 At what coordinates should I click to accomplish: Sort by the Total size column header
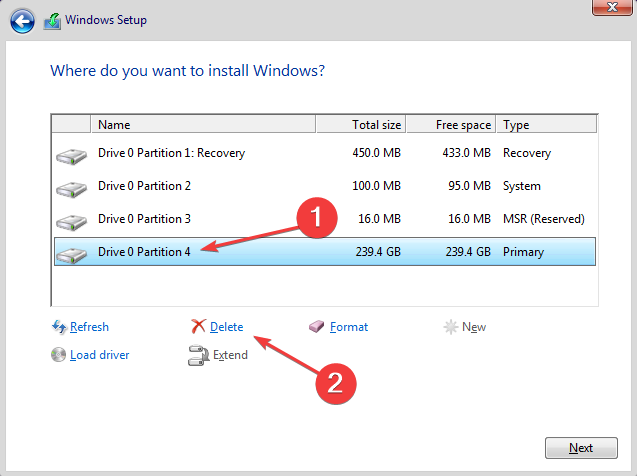click(361, 124)
